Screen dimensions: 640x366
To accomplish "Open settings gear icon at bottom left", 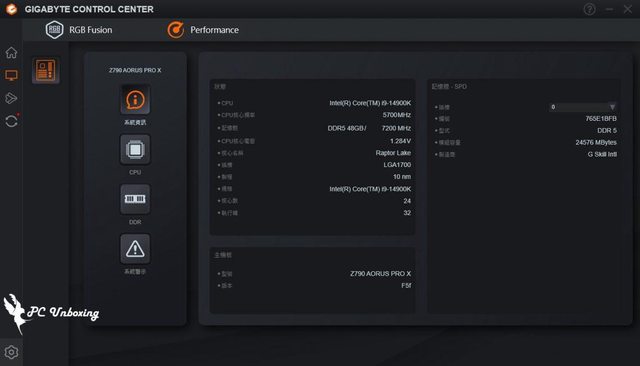I will (x=11, y=352).
